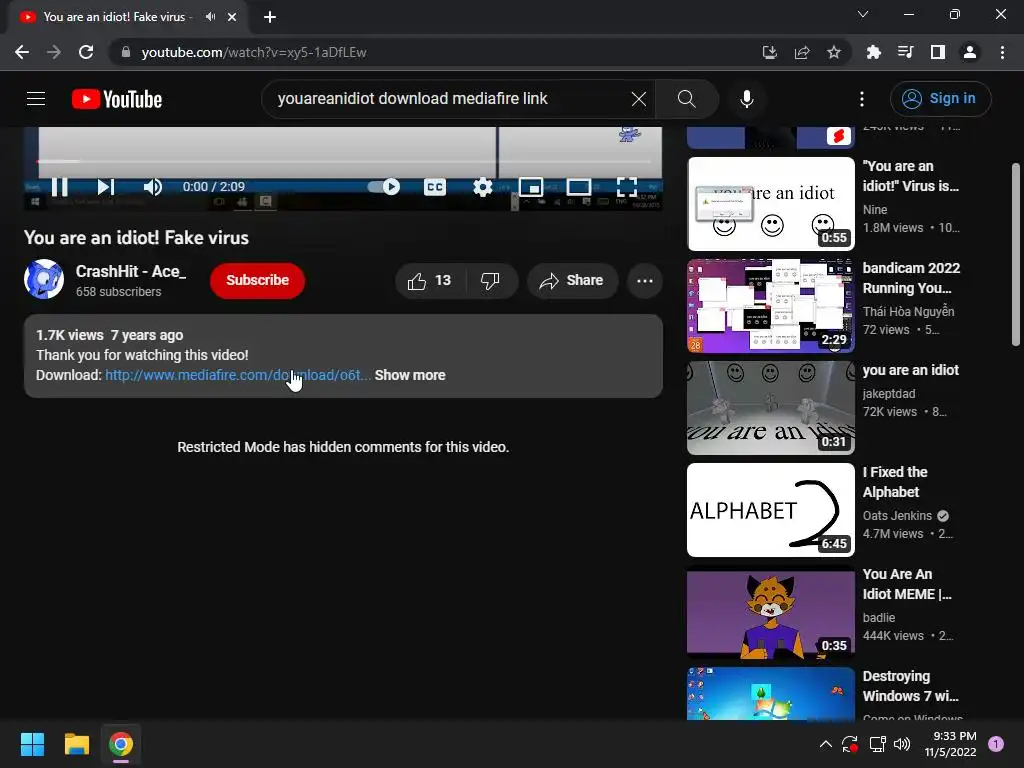Image resolution: width=1024 pixels, height=768 pixels.
Task: Run search with magnifier button
Action: 686,99
